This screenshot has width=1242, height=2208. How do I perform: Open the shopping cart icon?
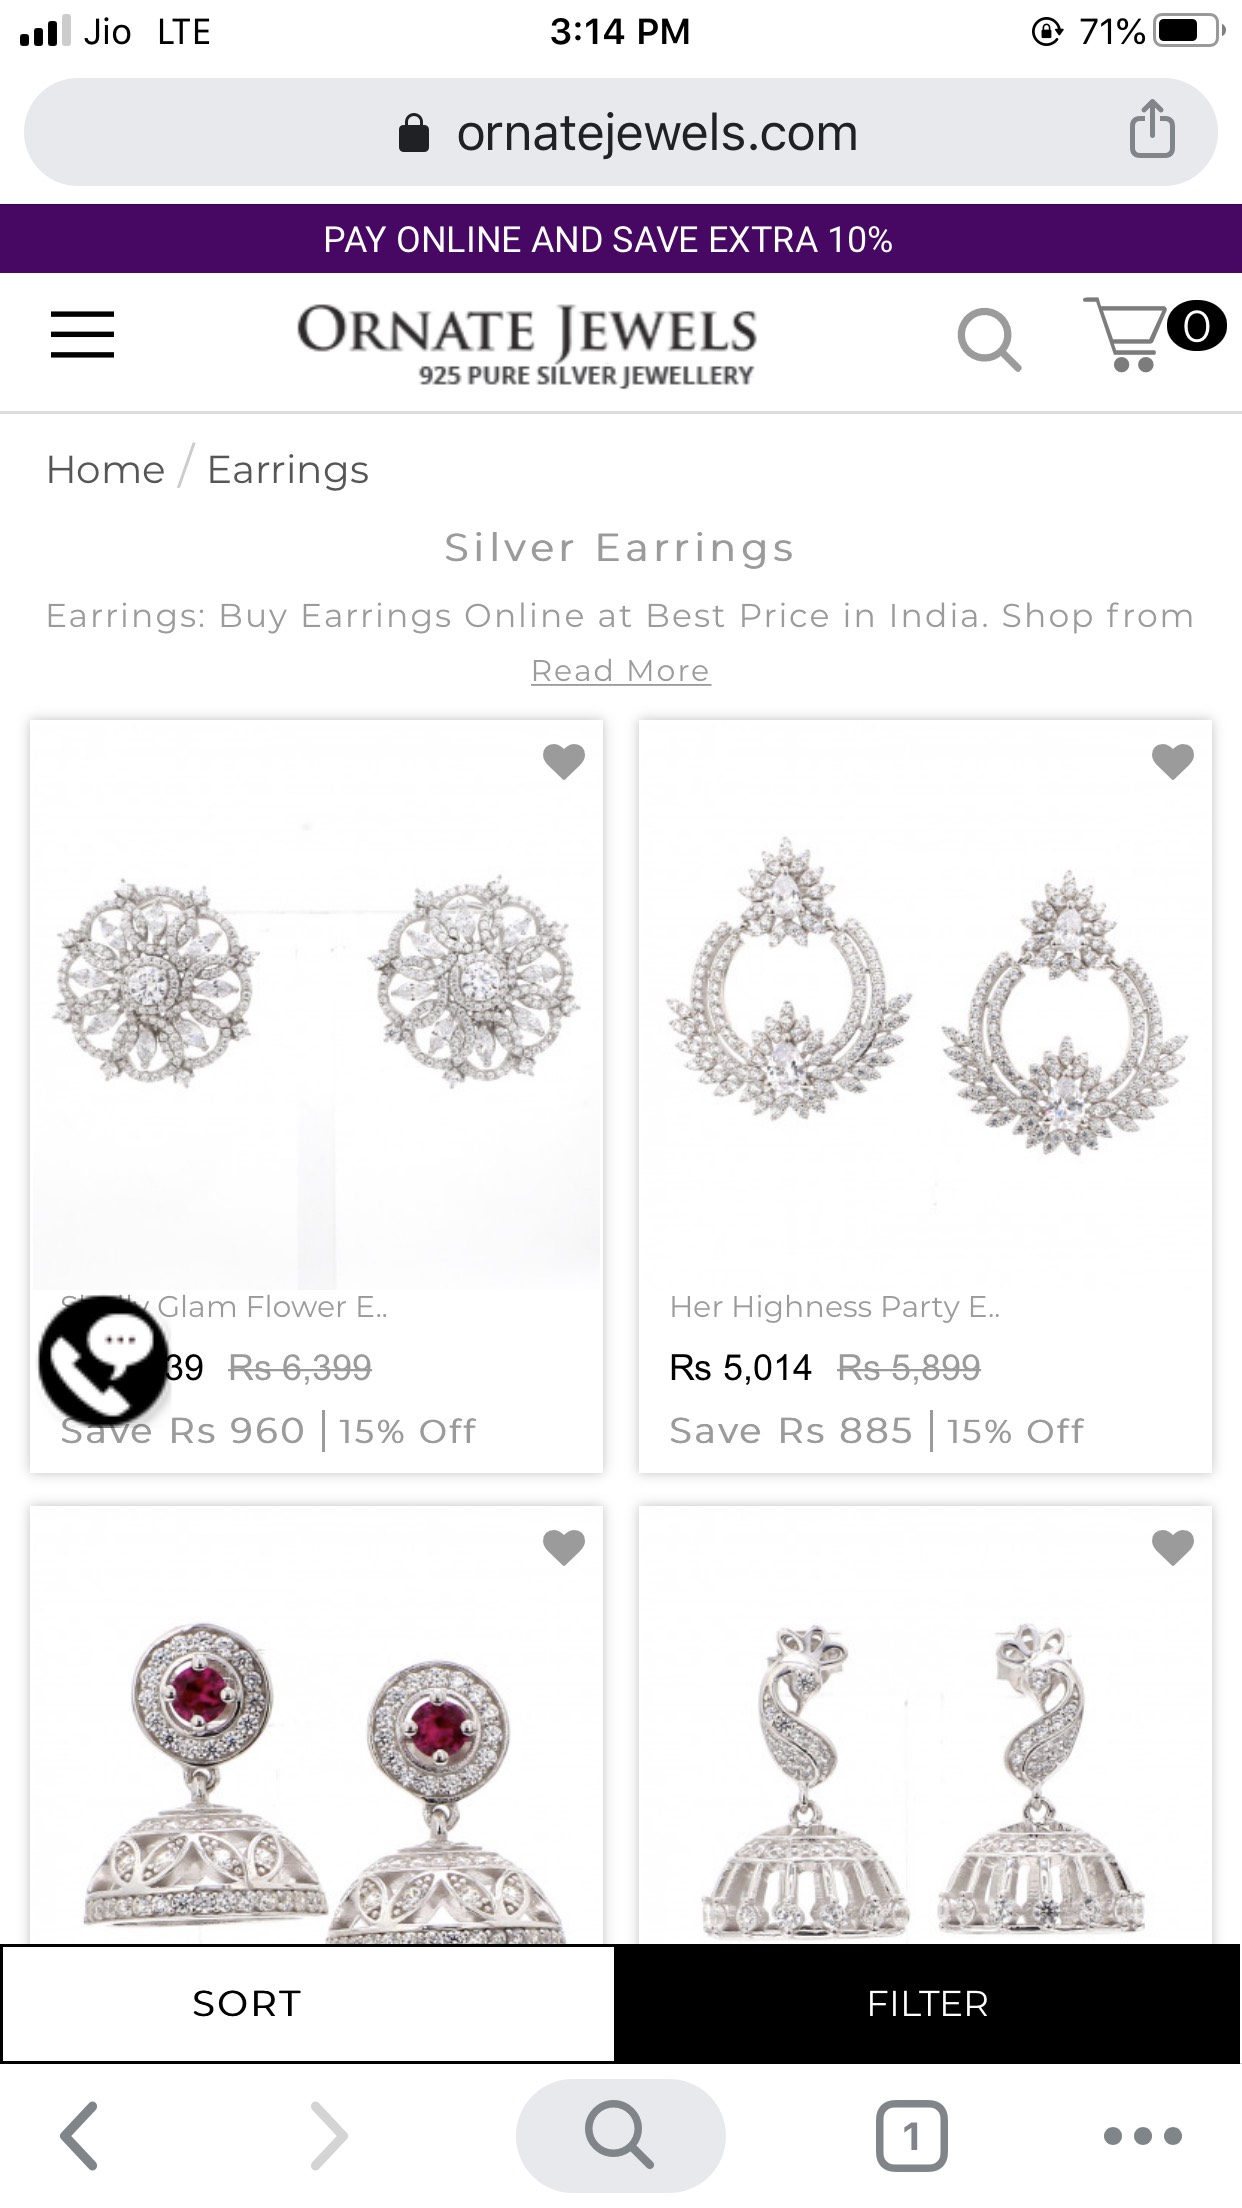click(x=1154, y=334)
